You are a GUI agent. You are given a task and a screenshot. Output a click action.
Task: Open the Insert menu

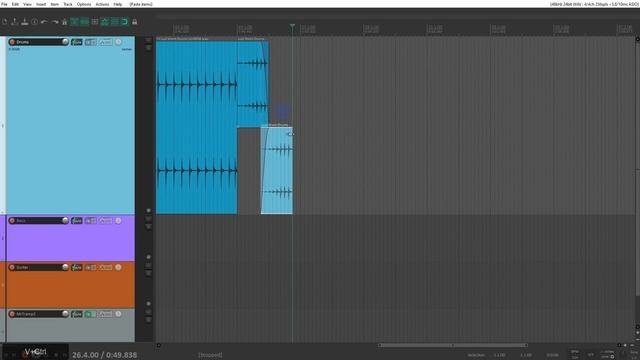click(x=41, y=4)
